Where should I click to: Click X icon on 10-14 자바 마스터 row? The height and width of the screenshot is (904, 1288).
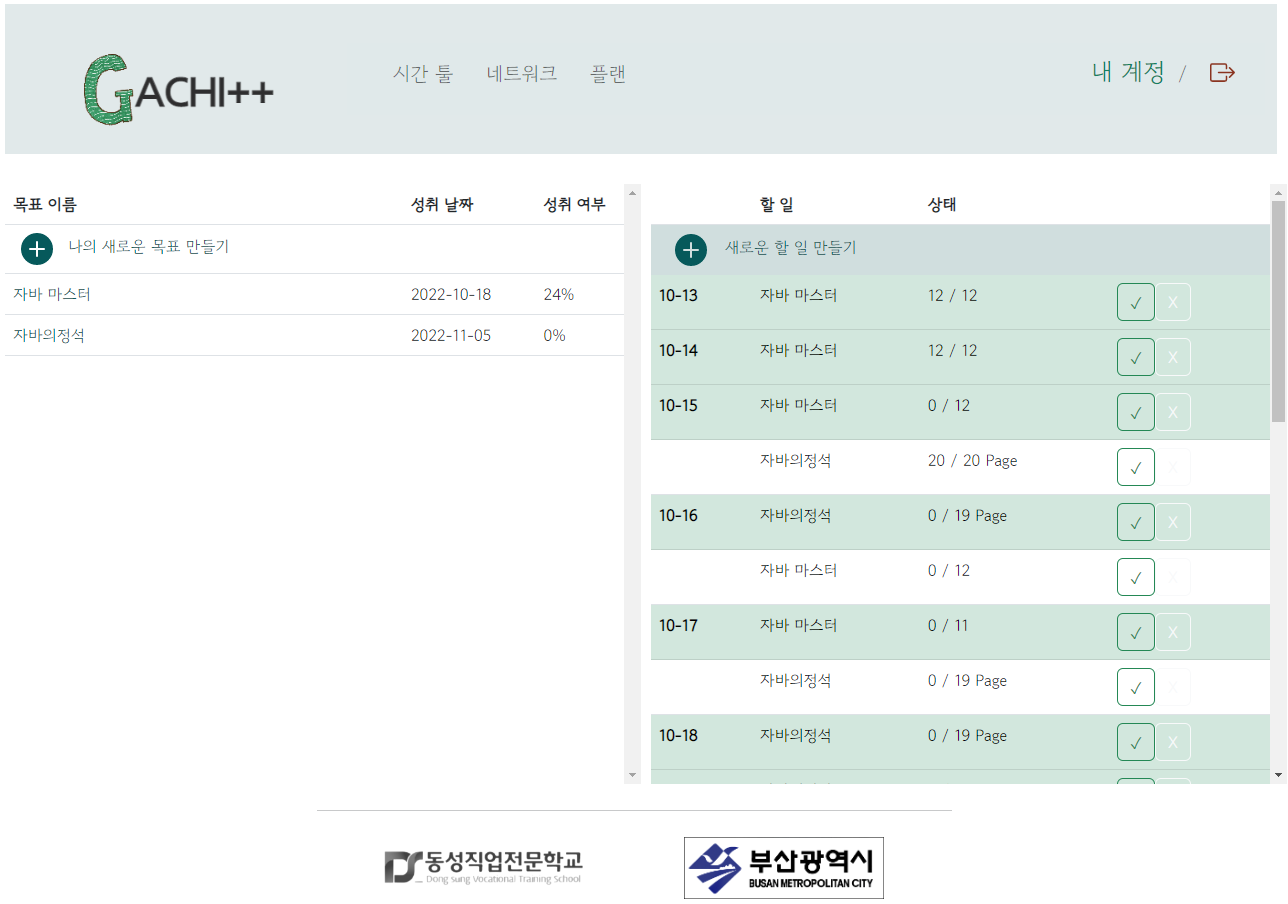tap(1173, 357)
